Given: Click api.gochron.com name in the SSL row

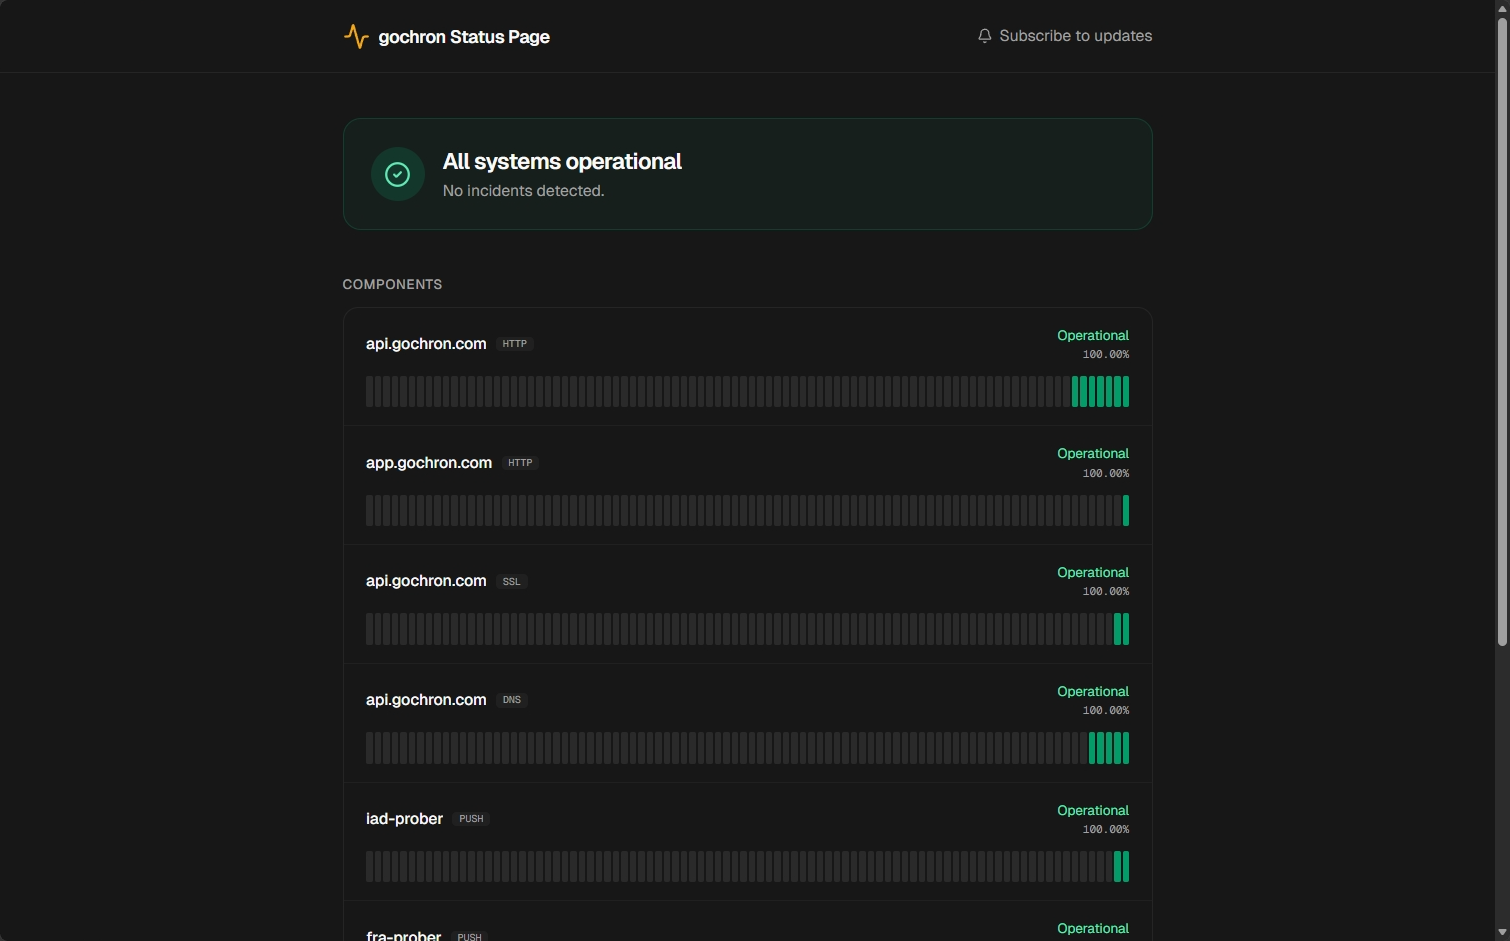Looking at the screenshot, I should (x=426, y=581).
